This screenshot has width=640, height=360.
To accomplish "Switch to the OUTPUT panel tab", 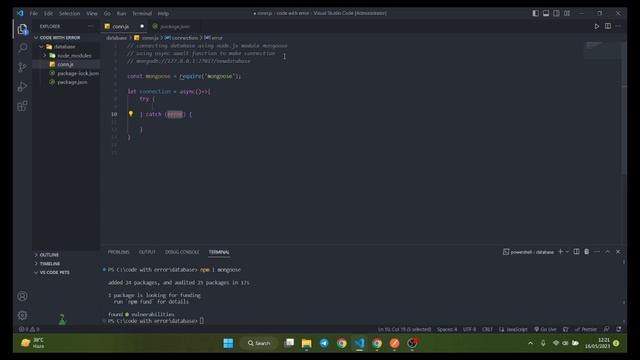I will (x=147, y=252).
